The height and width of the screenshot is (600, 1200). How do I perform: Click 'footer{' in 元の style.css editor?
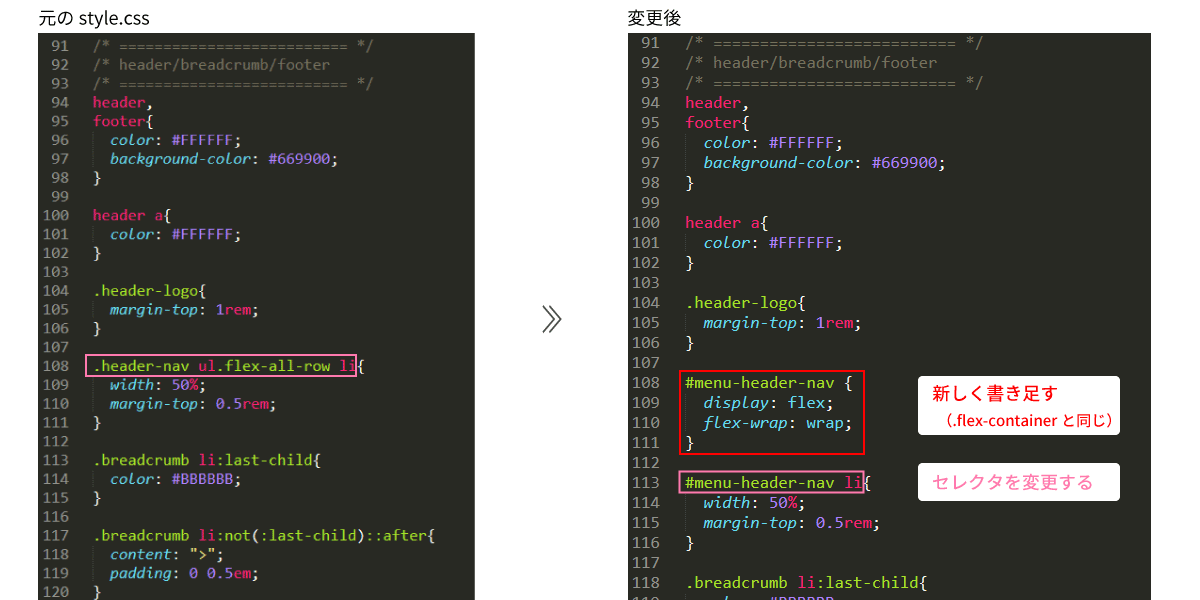pyautogui.click(x=125, y=121)
